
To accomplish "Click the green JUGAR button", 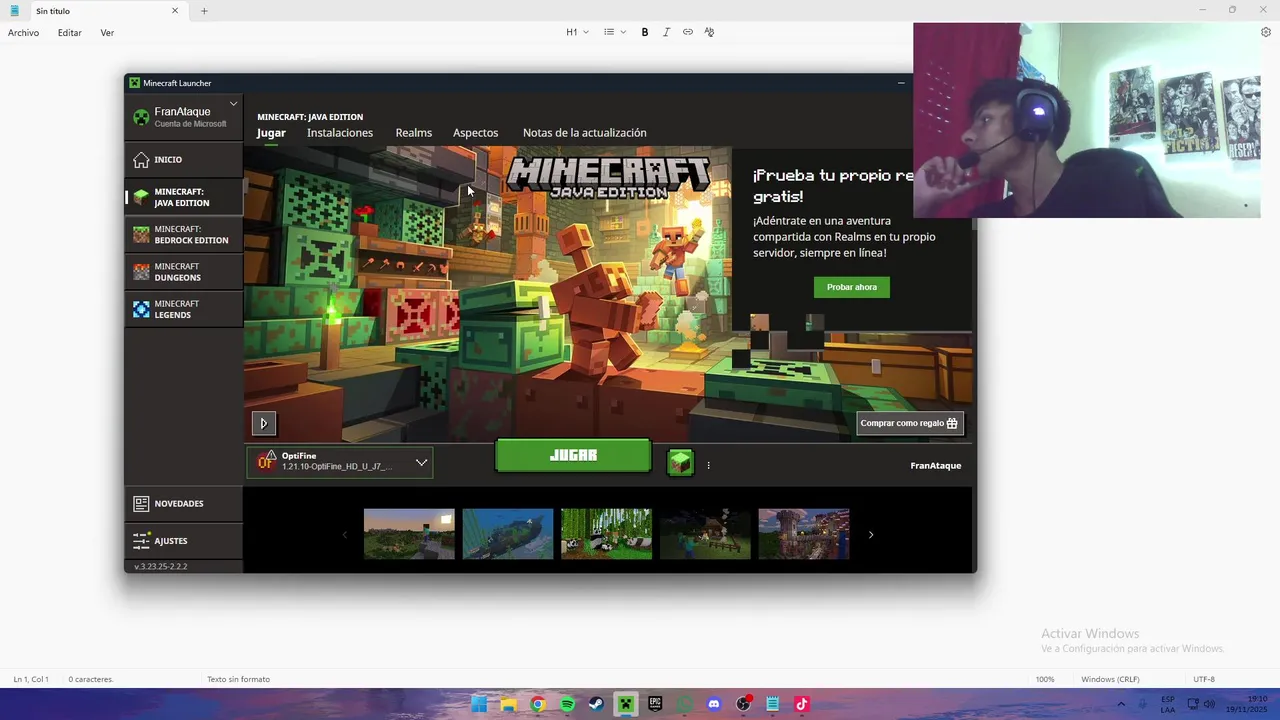I will tap(573, 456).
